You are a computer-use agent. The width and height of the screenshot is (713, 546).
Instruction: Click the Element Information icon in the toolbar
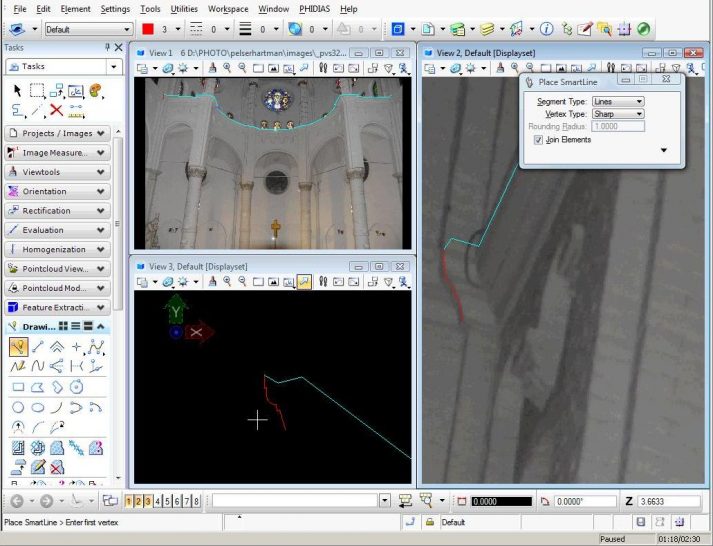click(x=547, y=29)
